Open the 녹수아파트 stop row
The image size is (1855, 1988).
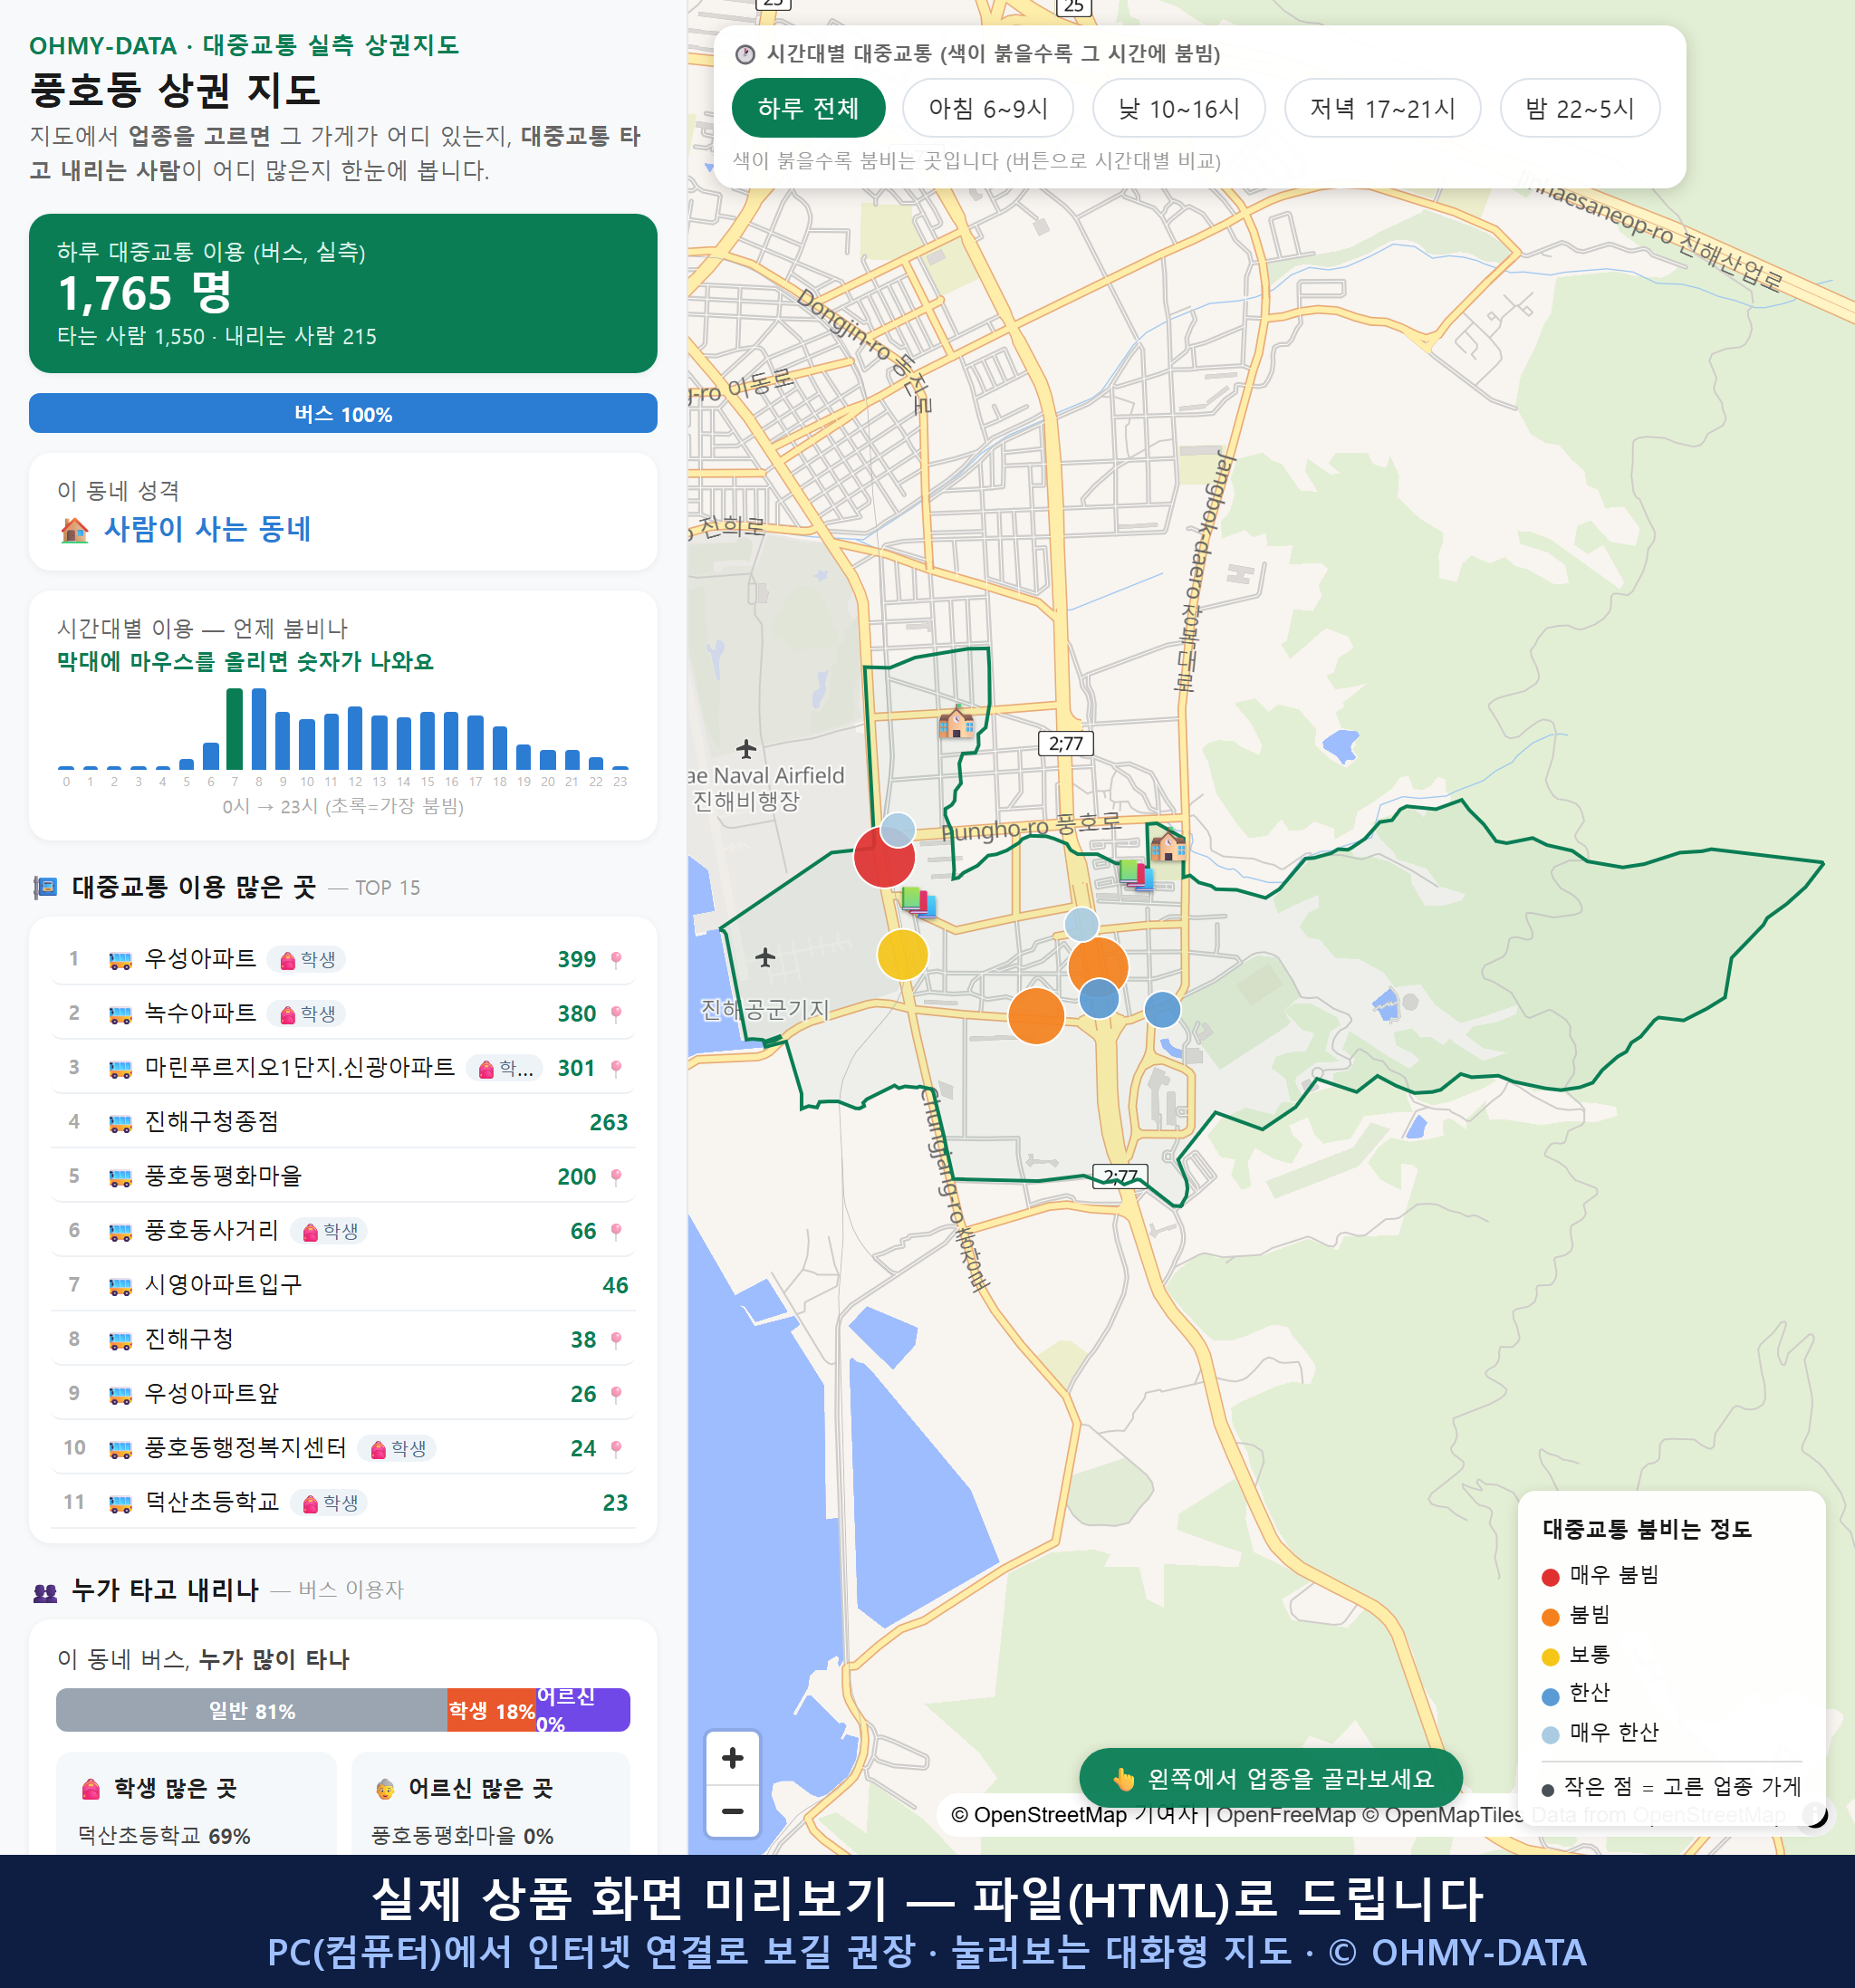343,1013
